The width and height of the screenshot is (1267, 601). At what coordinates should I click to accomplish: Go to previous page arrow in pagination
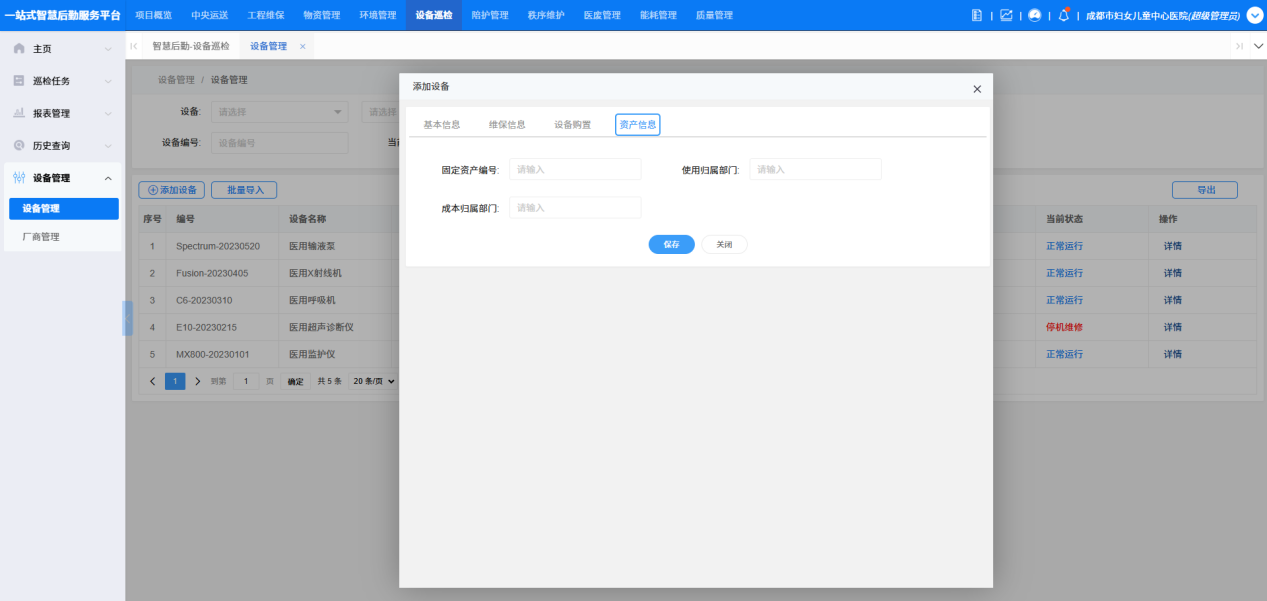153,381
